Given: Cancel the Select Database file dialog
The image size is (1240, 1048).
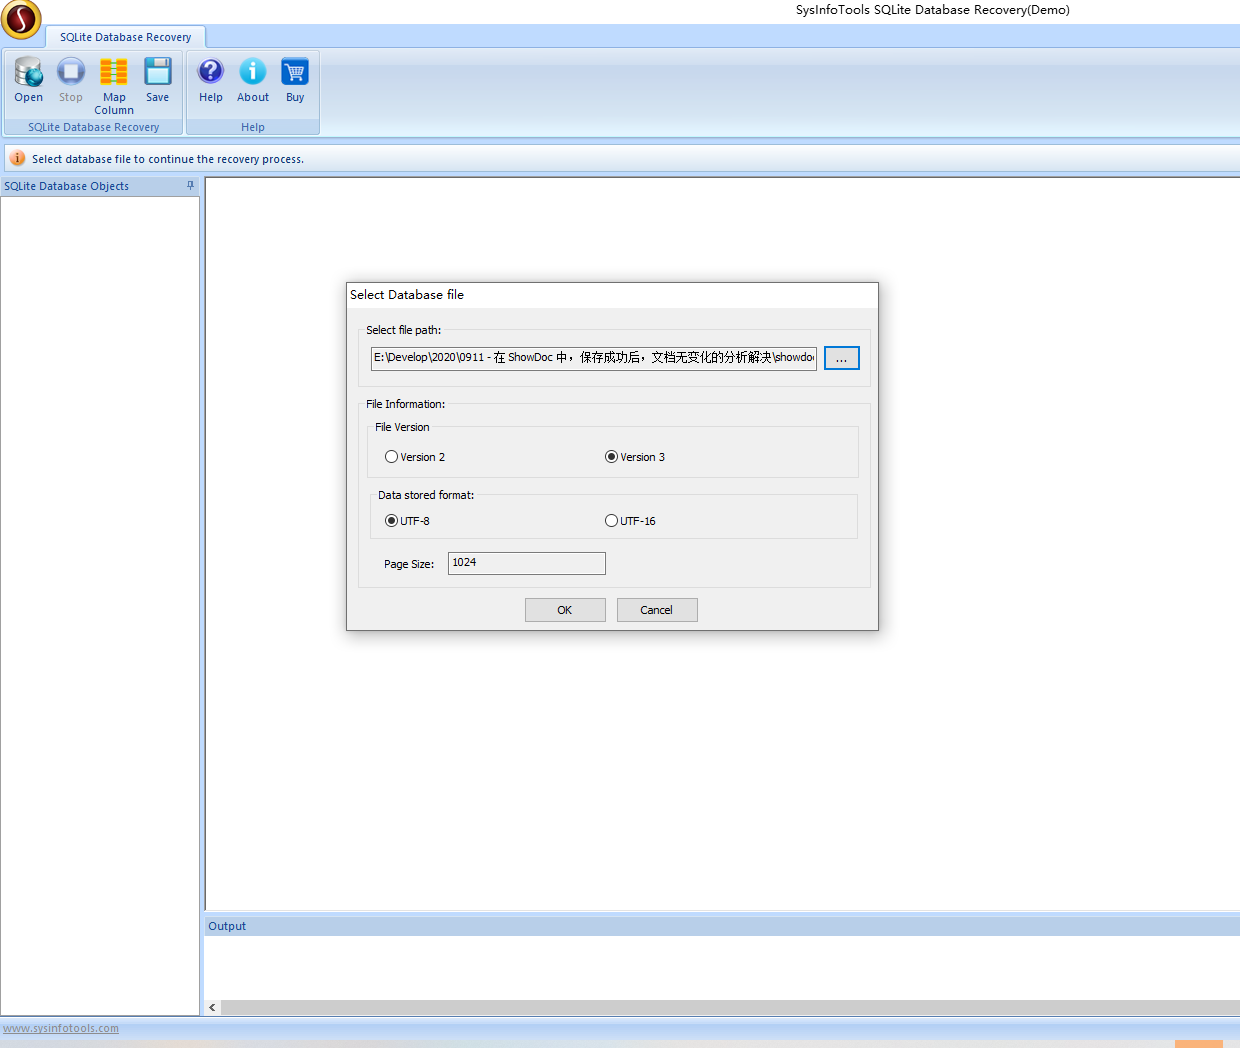Looking at the screenshot, I should click(x=657, y=610).
